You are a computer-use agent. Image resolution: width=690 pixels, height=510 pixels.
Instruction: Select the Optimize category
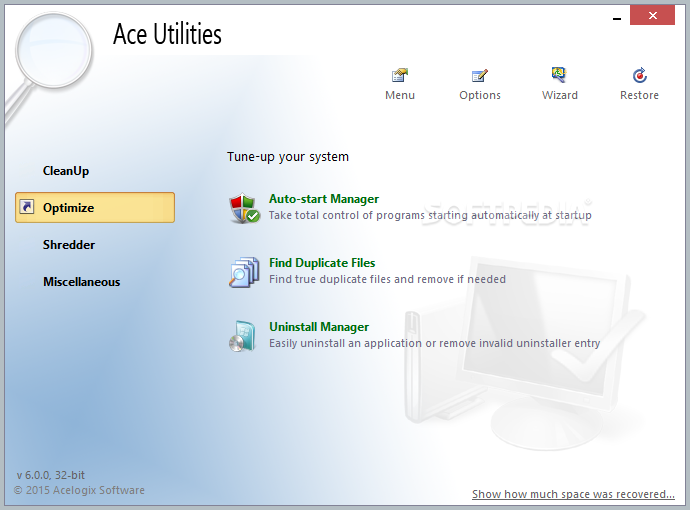pos(95,207)
